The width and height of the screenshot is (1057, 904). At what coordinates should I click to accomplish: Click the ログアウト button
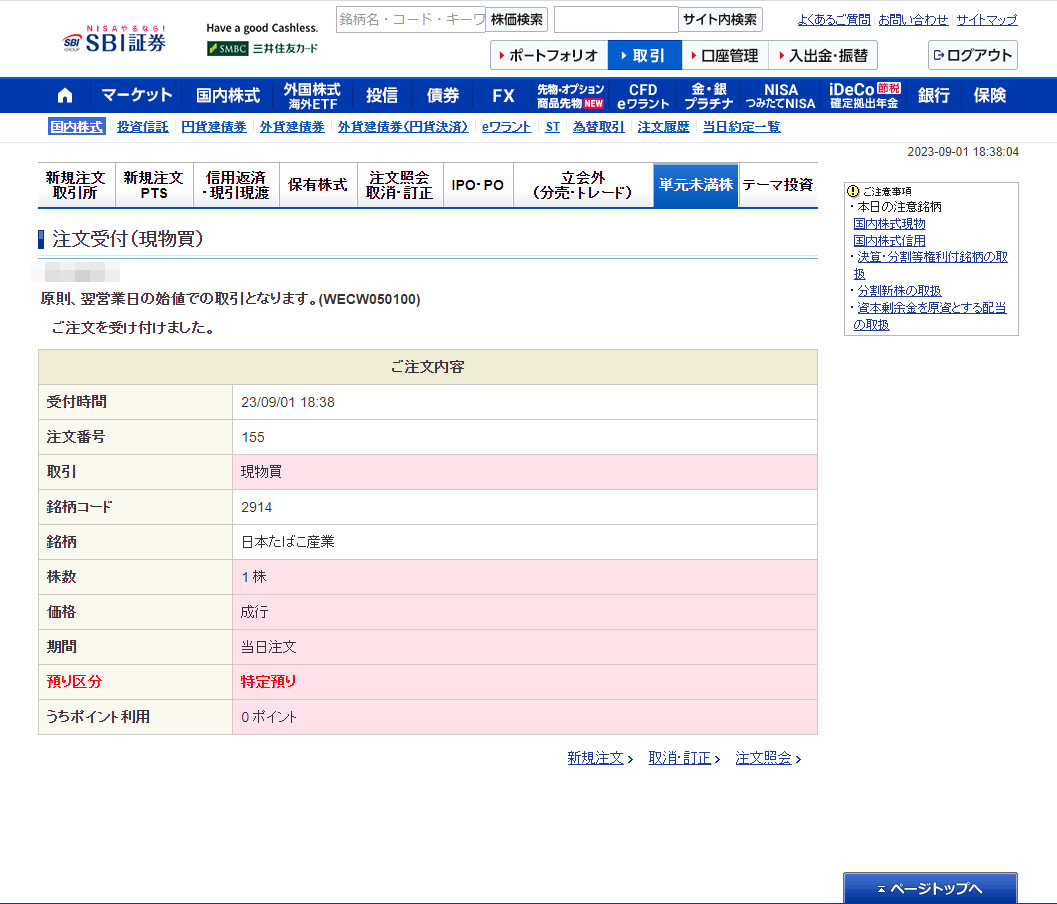tap(972, 55)
